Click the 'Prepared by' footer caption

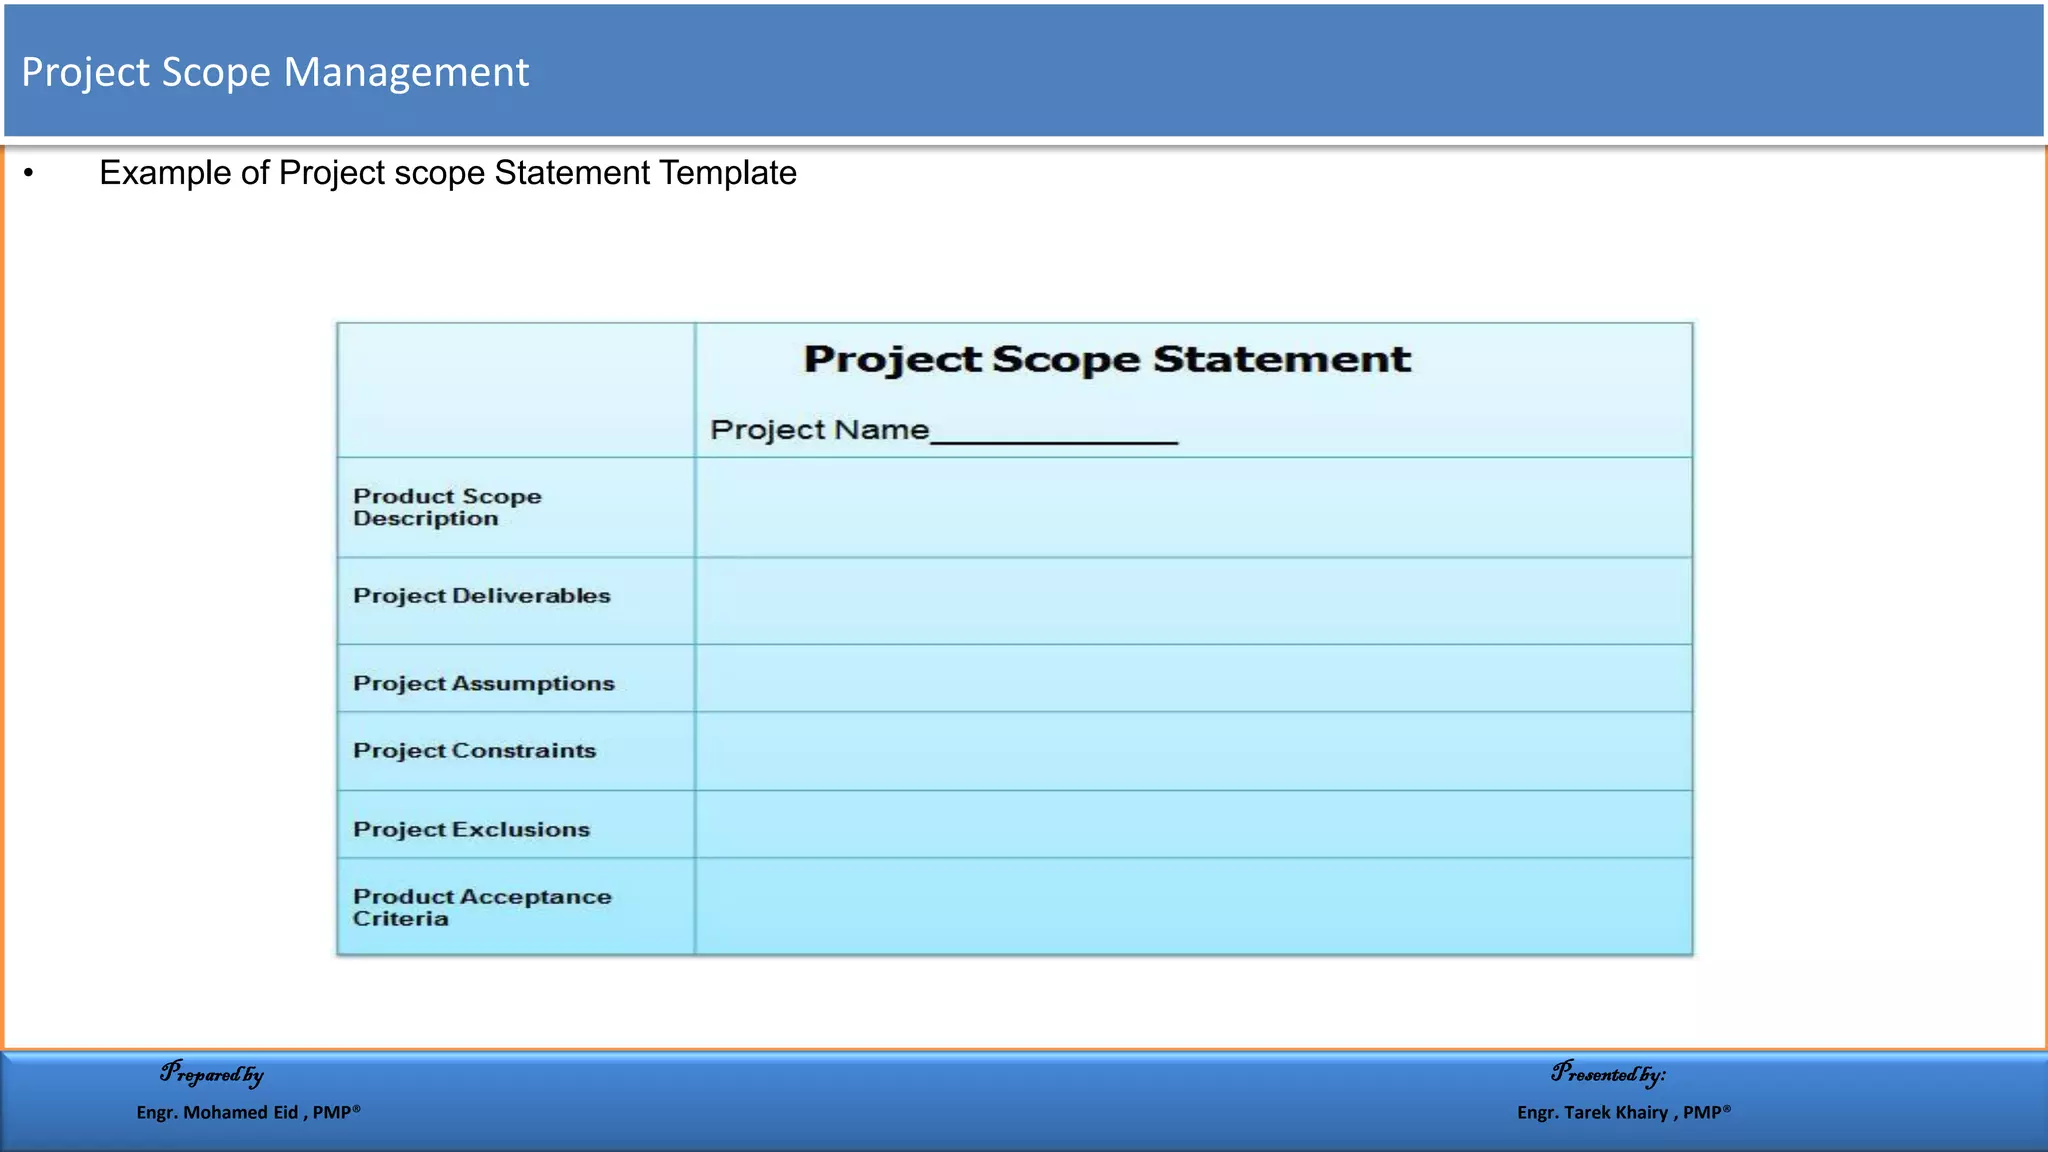click(212, 1074)
